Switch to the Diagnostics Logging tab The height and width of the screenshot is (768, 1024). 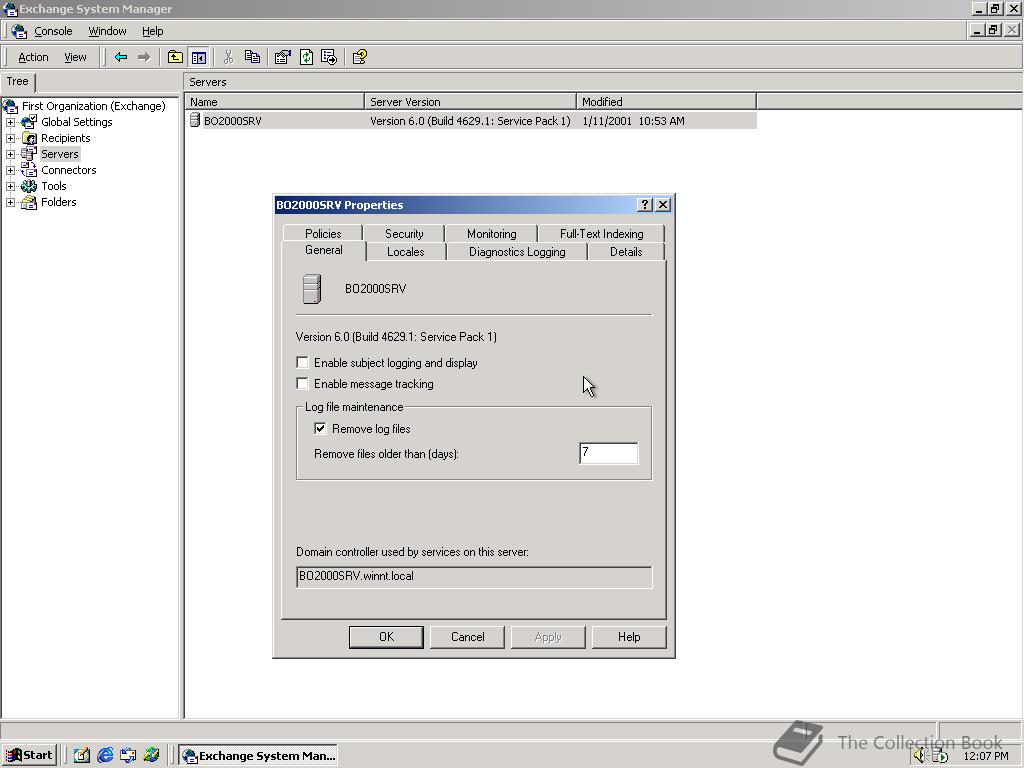pos(517,251)
